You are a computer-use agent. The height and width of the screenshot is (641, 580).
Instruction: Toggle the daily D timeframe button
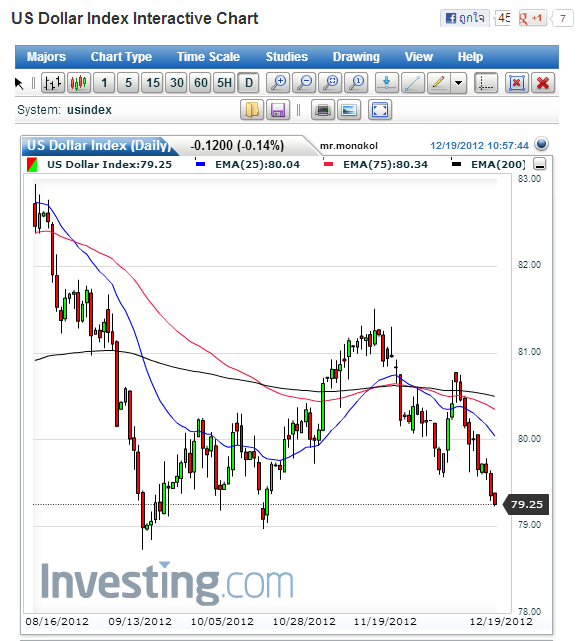(x=249, y=83)
